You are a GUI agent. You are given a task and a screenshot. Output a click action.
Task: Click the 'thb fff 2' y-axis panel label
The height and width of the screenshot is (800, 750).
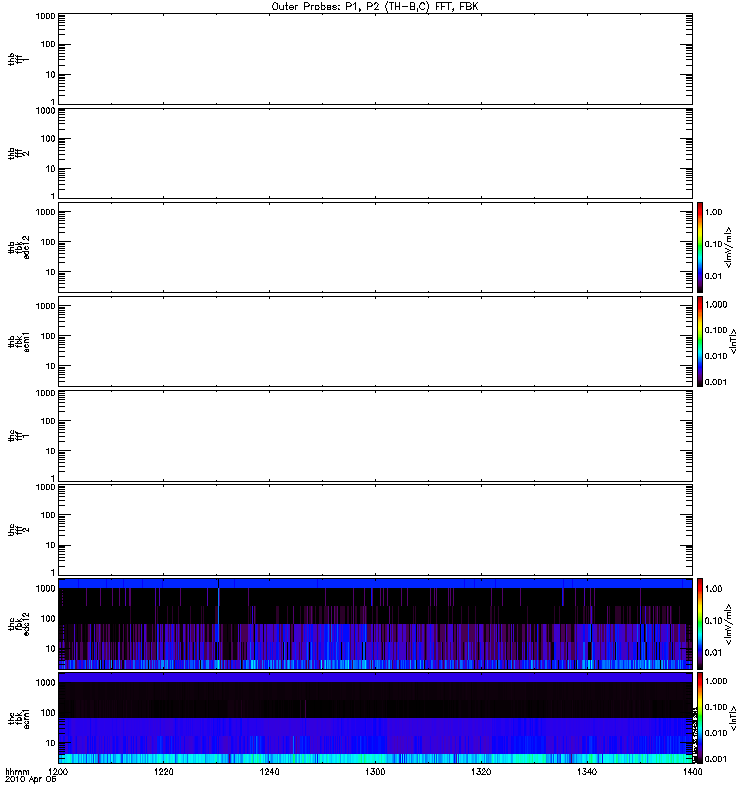coord(18,153)
